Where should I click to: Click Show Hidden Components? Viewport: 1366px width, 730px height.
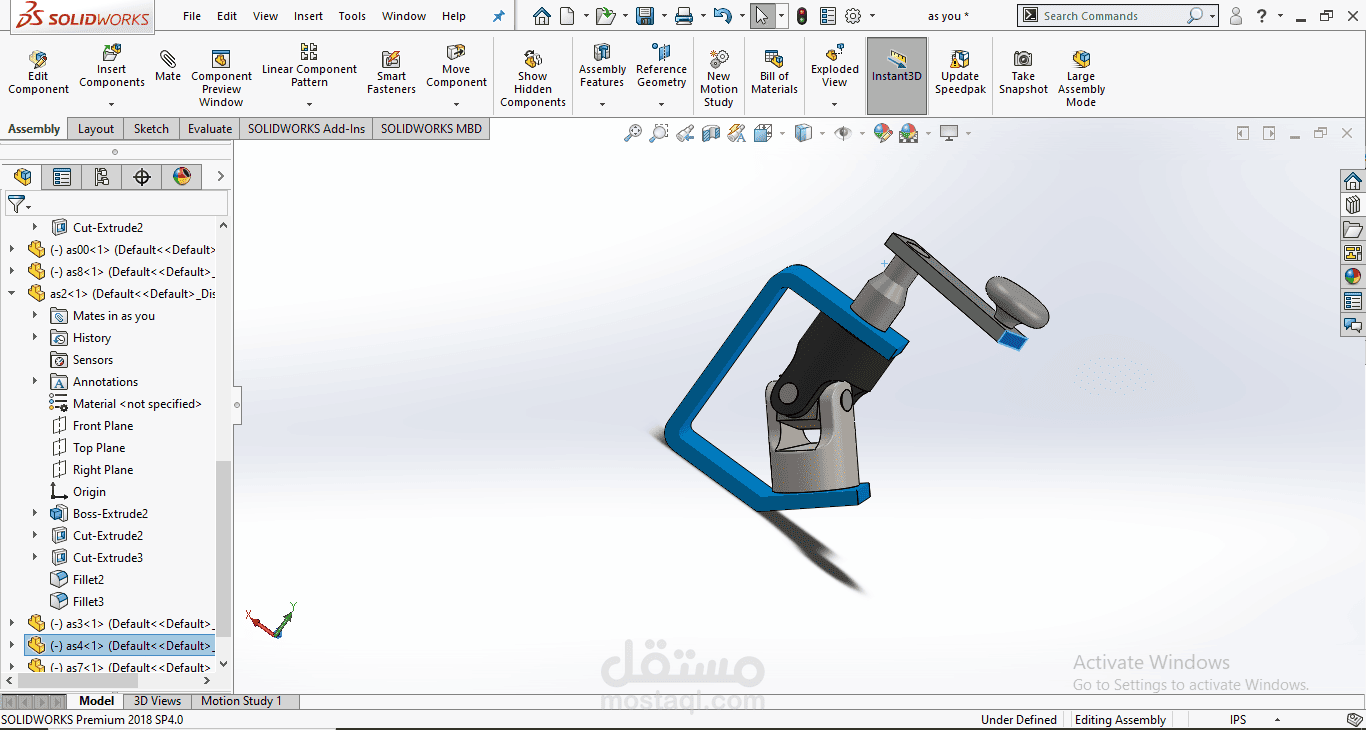coord(533,78)
